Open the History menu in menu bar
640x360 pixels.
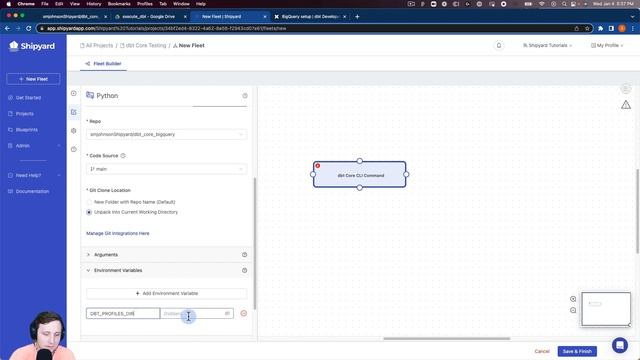93,4
